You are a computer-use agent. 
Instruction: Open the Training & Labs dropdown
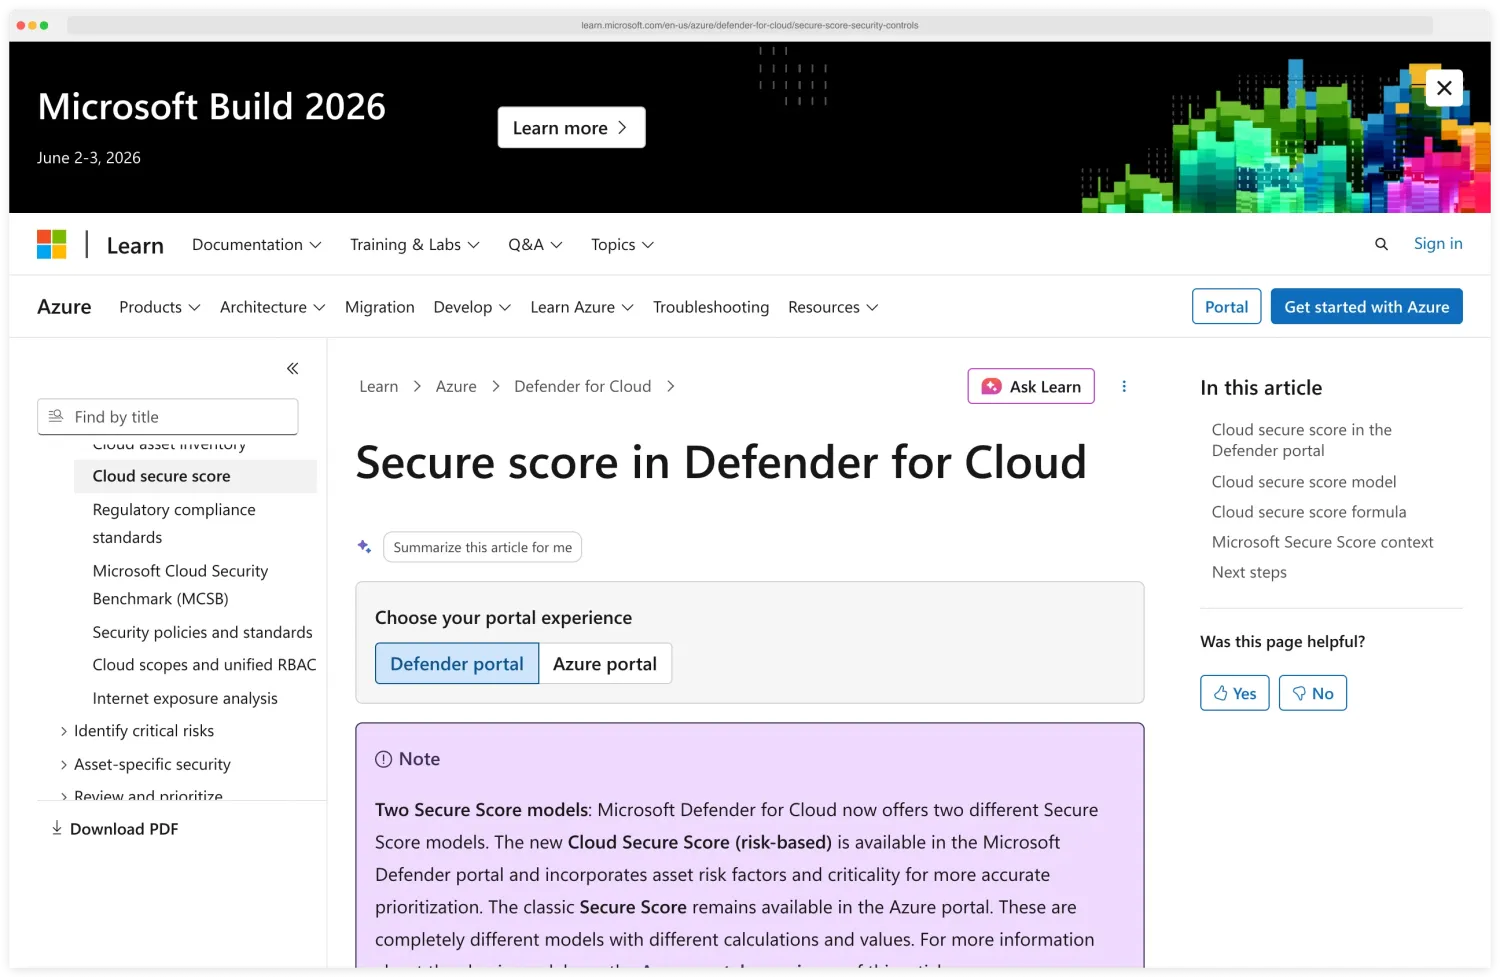pos(415,245)
